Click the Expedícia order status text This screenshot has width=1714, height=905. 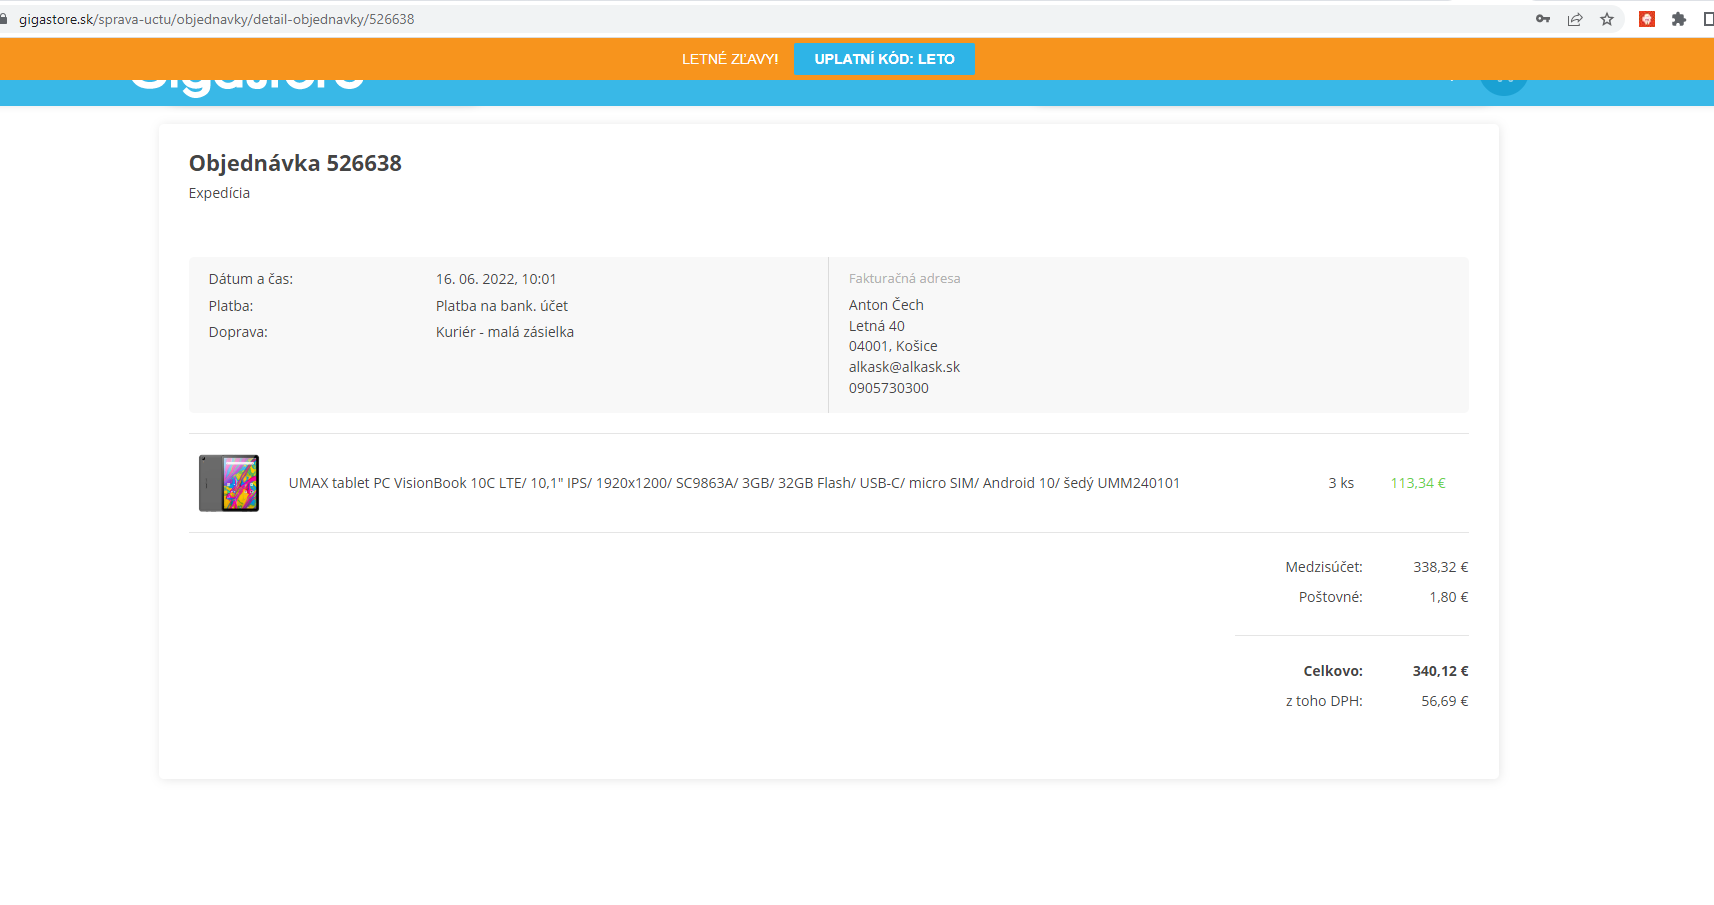(x=219, y=193)
